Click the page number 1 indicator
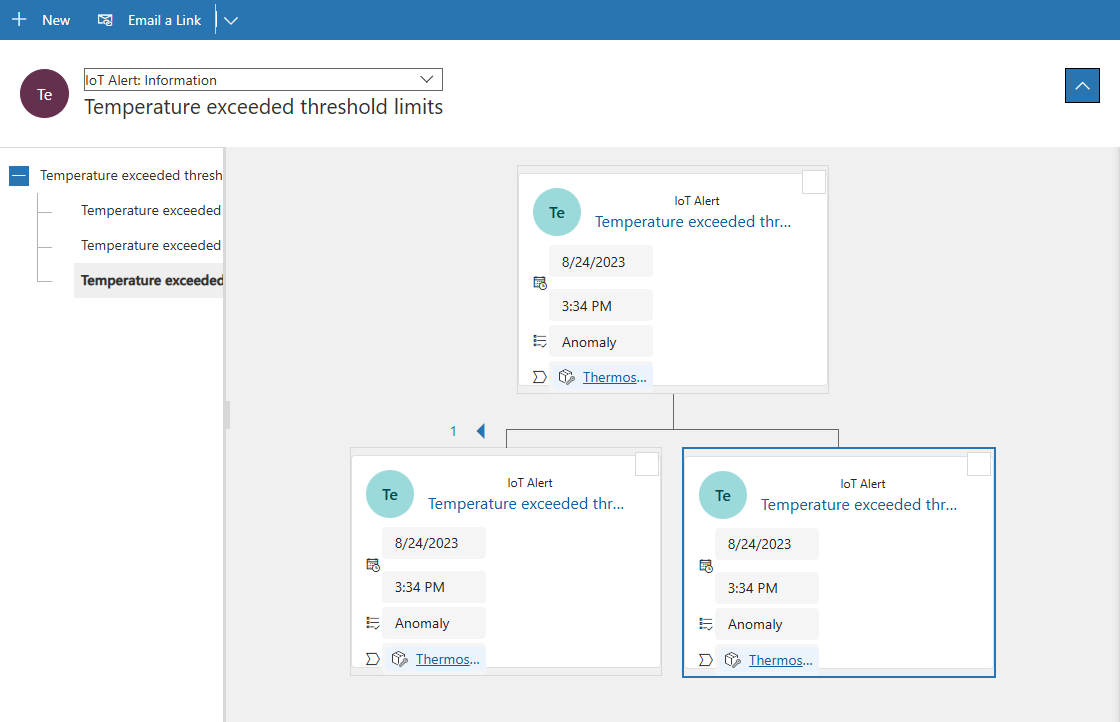 click(453, 431)
